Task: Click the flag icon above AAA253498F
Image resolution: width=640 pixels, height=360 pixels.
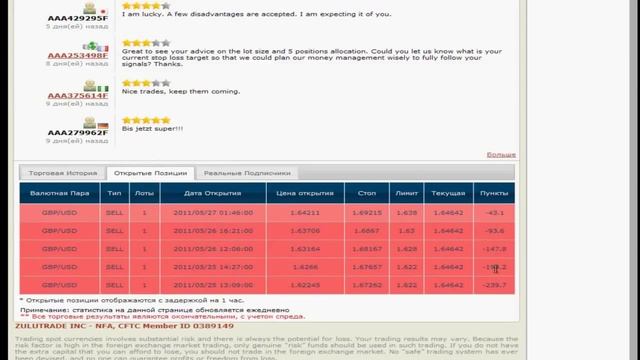Action: (103, 49)
